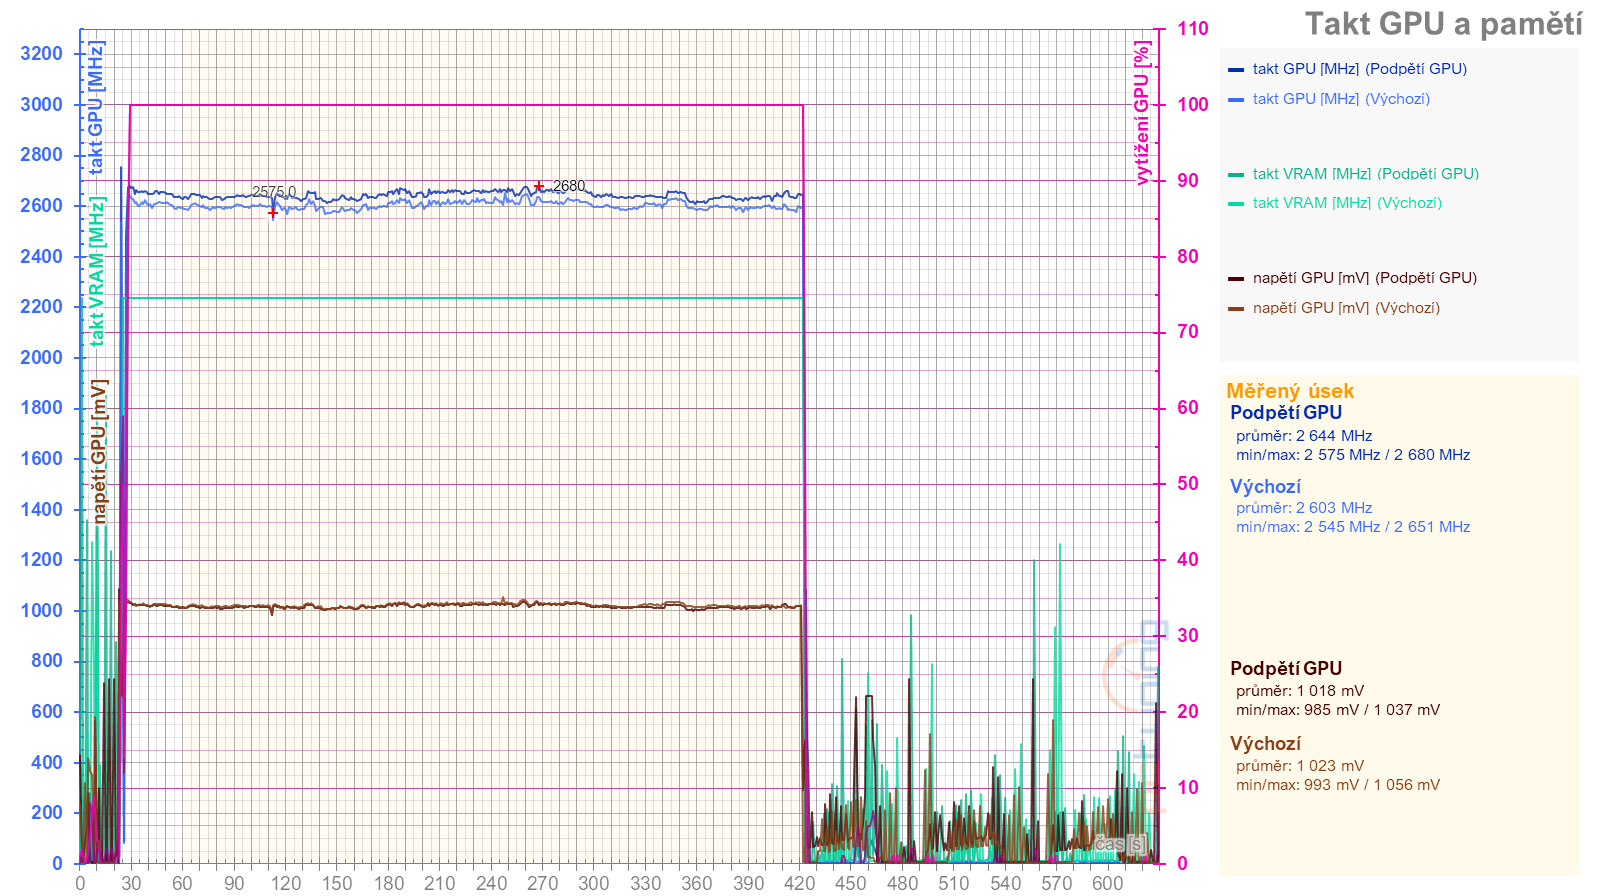Select legend entry 'napětí GPU [mV] (Výchozí)'
The height and width of the screenshot is (896, 1599).
click(x=1346, y=308)
